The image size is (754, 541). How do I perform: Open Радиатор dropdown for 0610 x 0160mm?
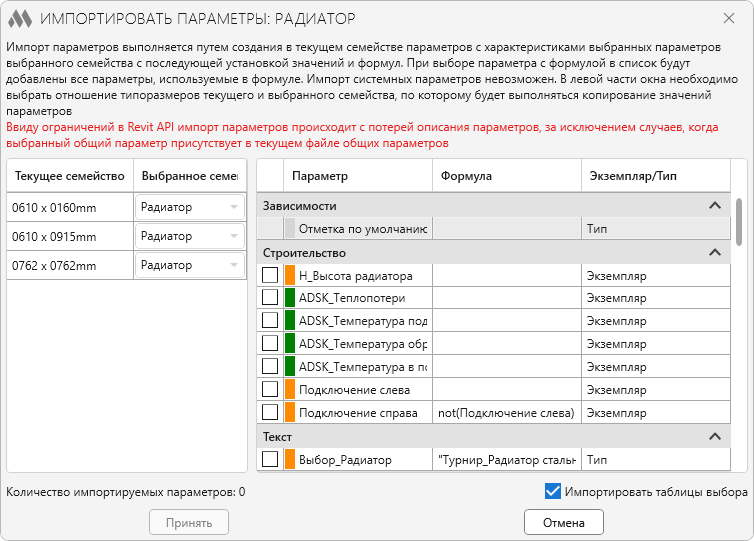190,207
